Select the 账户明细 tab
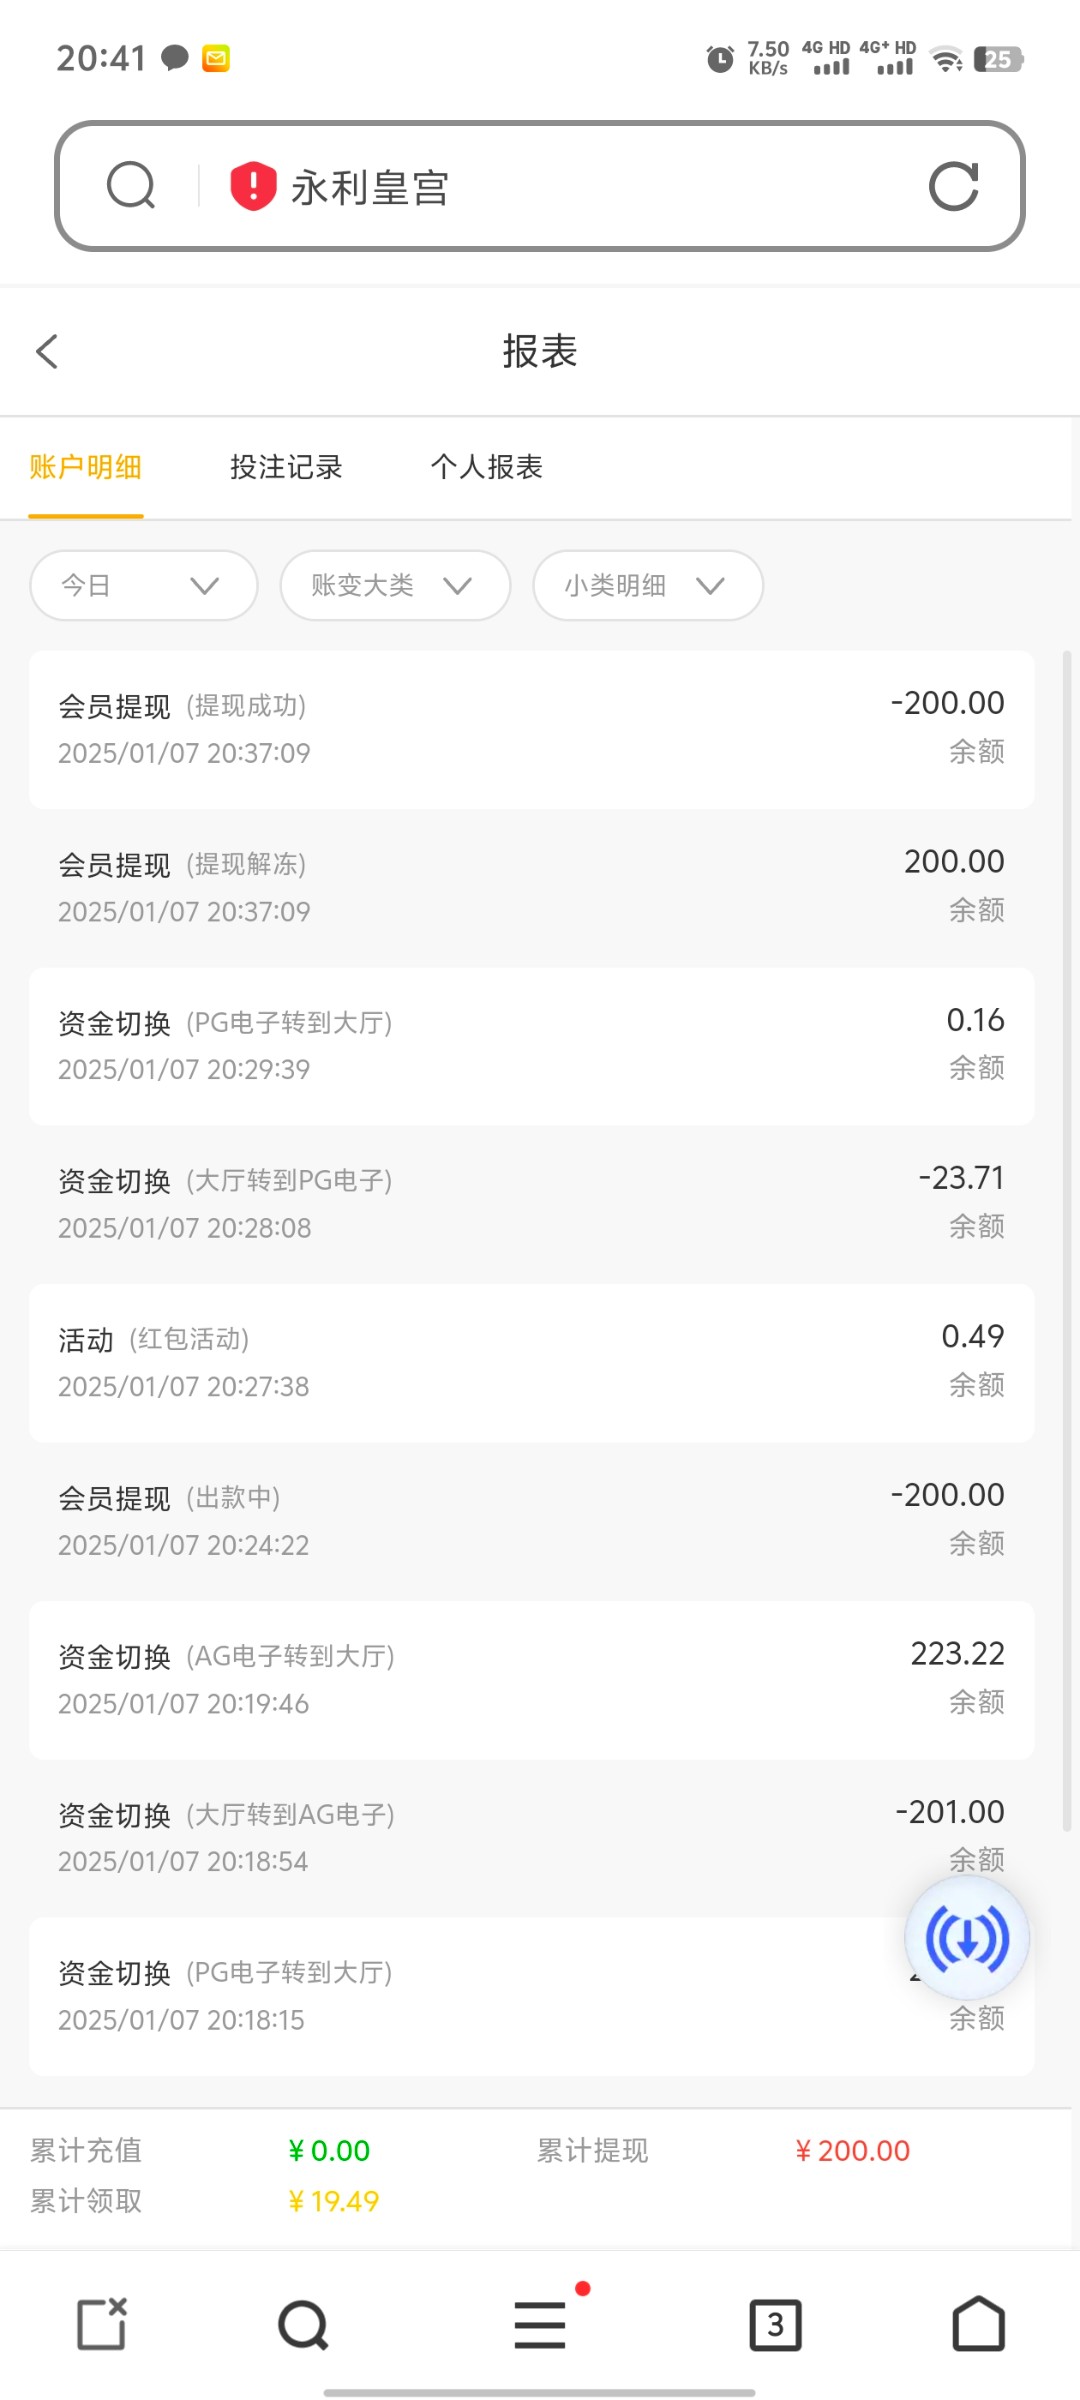This screenshot has height=2400, width=1080. click(x=85, y=467)
